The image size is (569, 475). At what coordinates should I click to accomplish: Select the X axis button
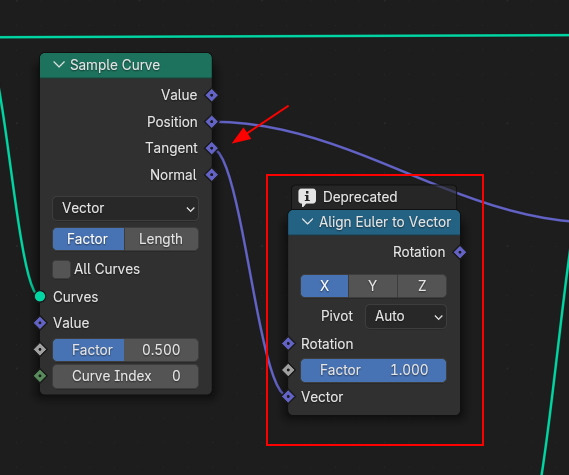324,286
